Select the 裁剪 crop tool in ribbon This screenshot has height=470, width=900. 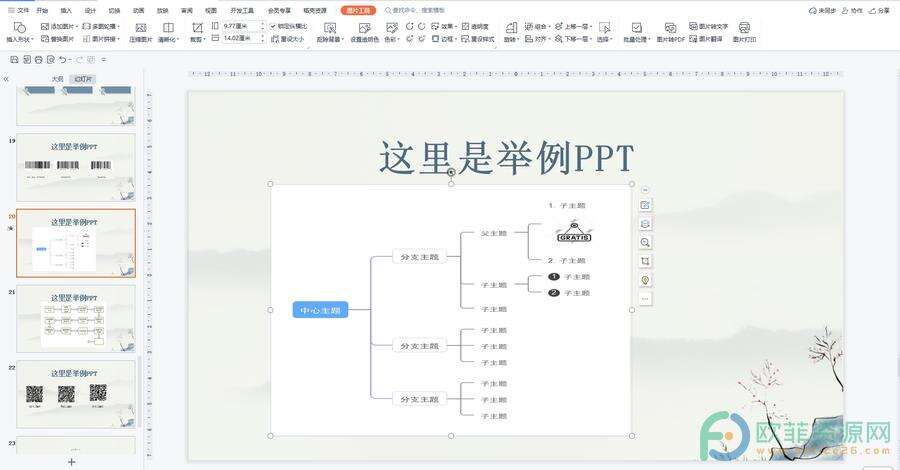pos(197,32)
